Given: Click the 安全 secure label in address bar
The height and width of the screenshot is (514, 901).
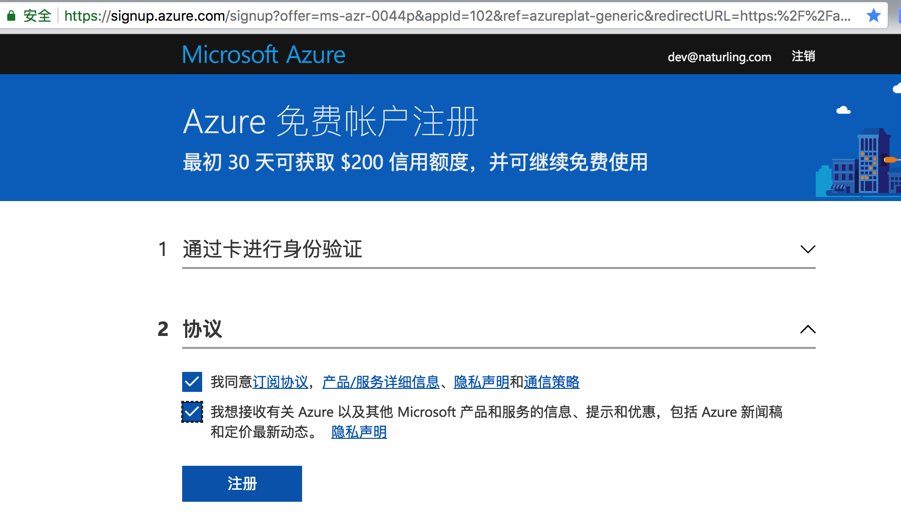Looking at the screenshot, I should [x=37, y=16].
